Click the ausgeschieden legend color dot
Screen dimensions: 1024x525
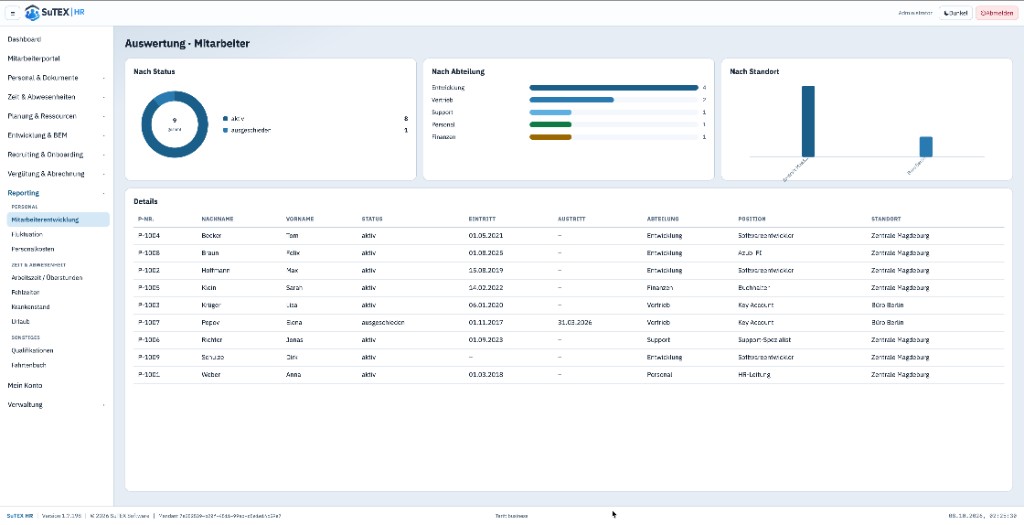(225, 130)
